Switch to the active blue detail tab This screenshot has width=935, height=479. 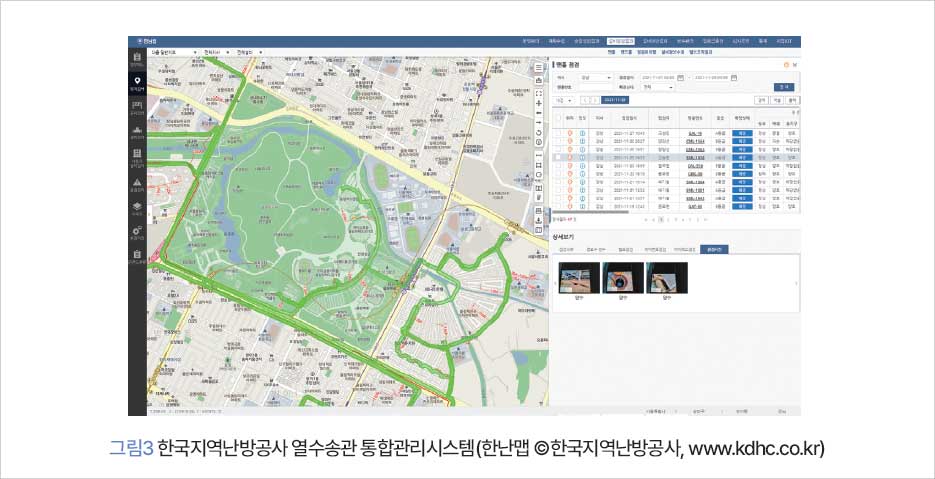(x=715, y=248)
